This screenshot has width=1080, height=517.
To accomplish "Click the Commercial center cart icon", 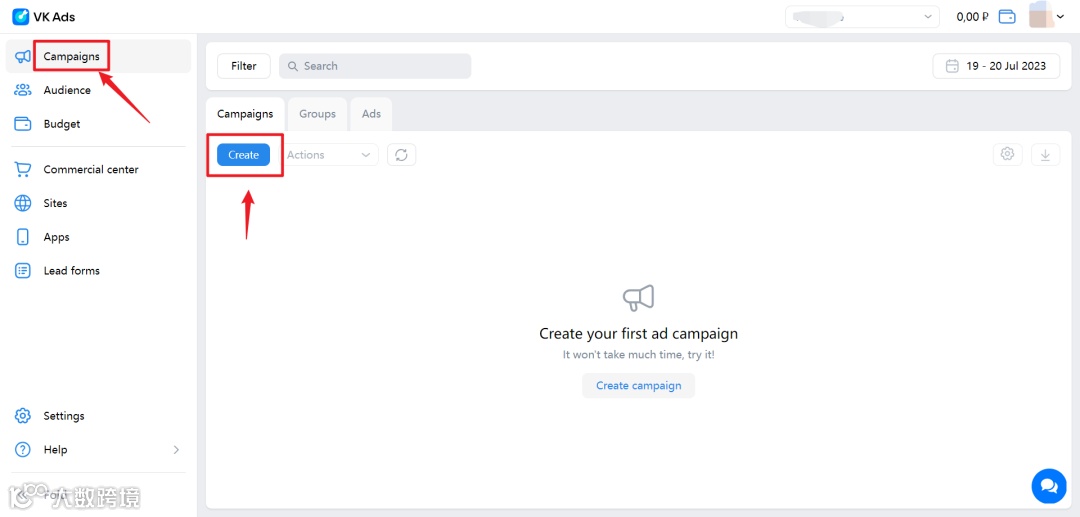I will 23,170.
